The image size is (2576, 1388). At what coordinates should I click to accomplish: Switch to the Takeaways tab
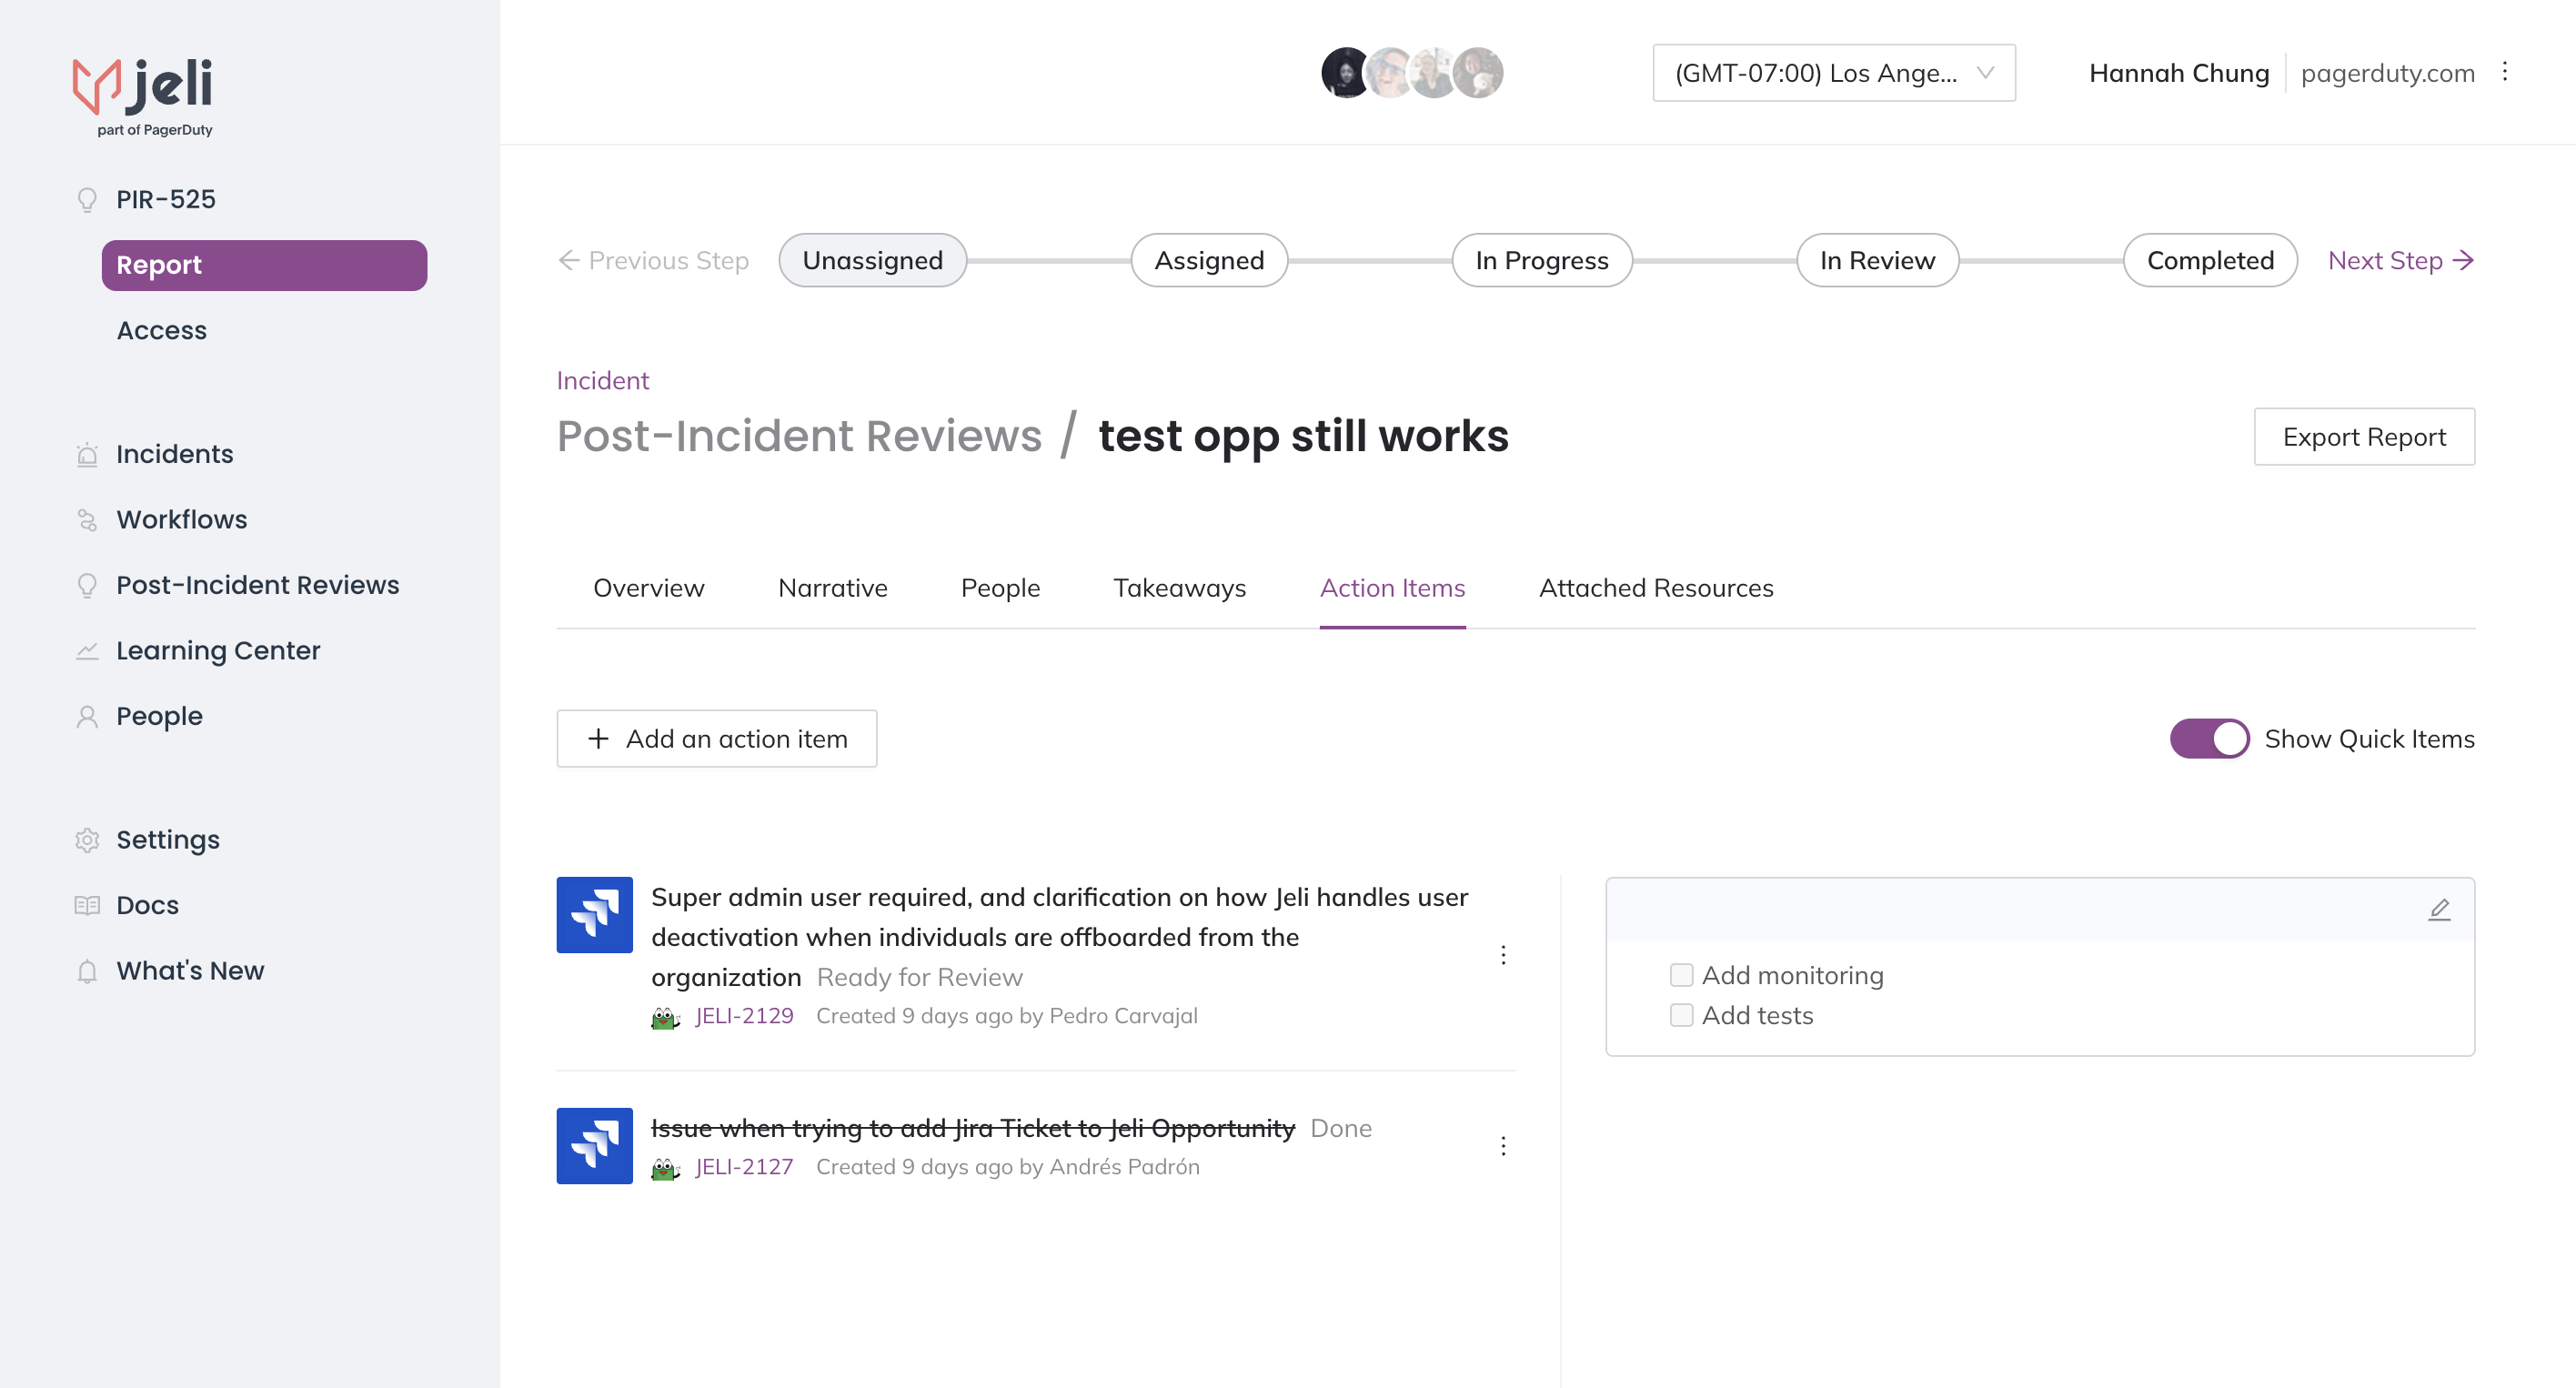coord(1179,588)
